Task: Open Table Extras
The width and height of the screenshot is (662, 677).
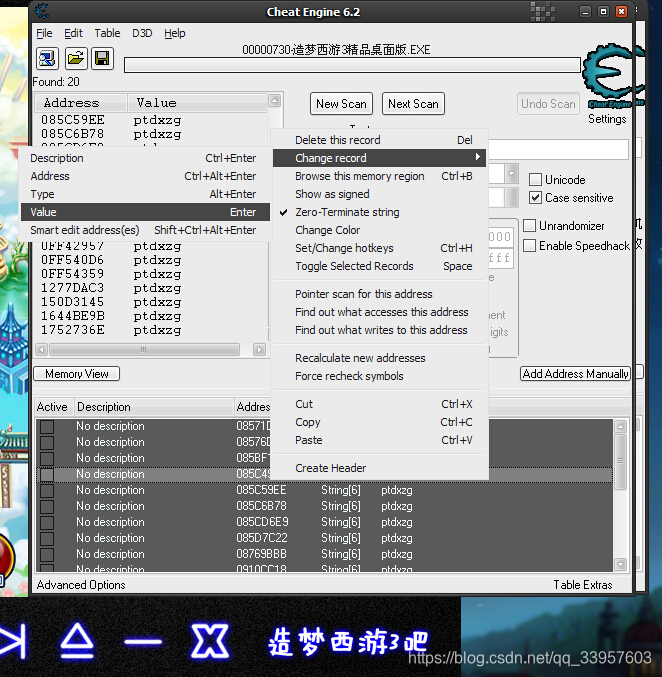Action: click(x=583, y=585)
